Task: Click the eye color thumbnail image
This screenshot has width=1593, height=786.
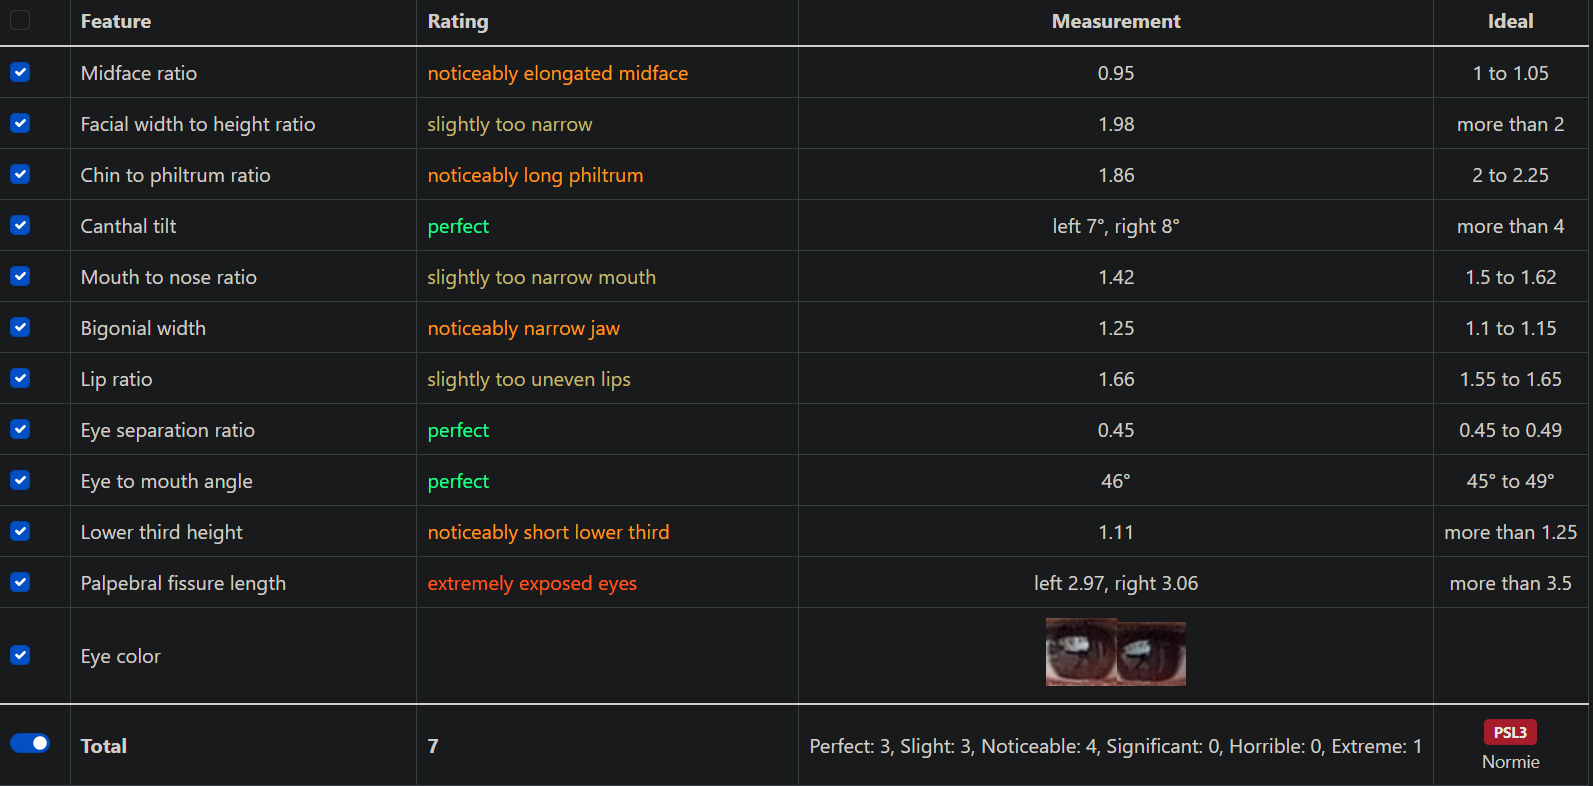Action: pos(1115,652)
